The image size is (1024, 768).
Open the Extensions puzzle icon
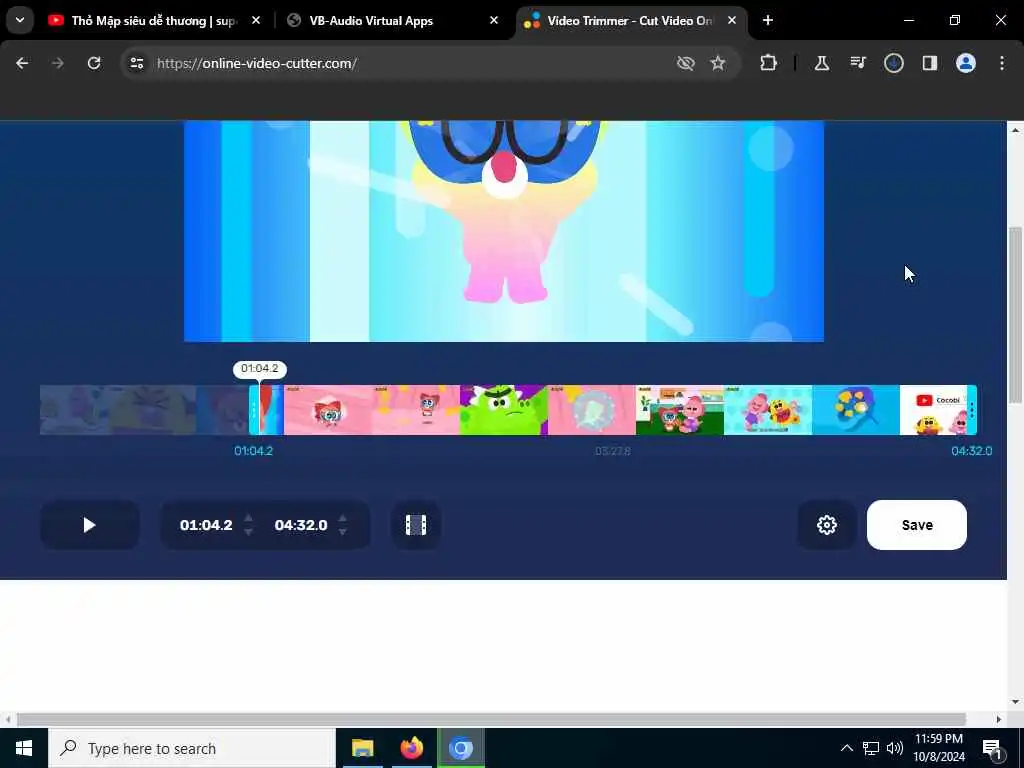[769, 63]
